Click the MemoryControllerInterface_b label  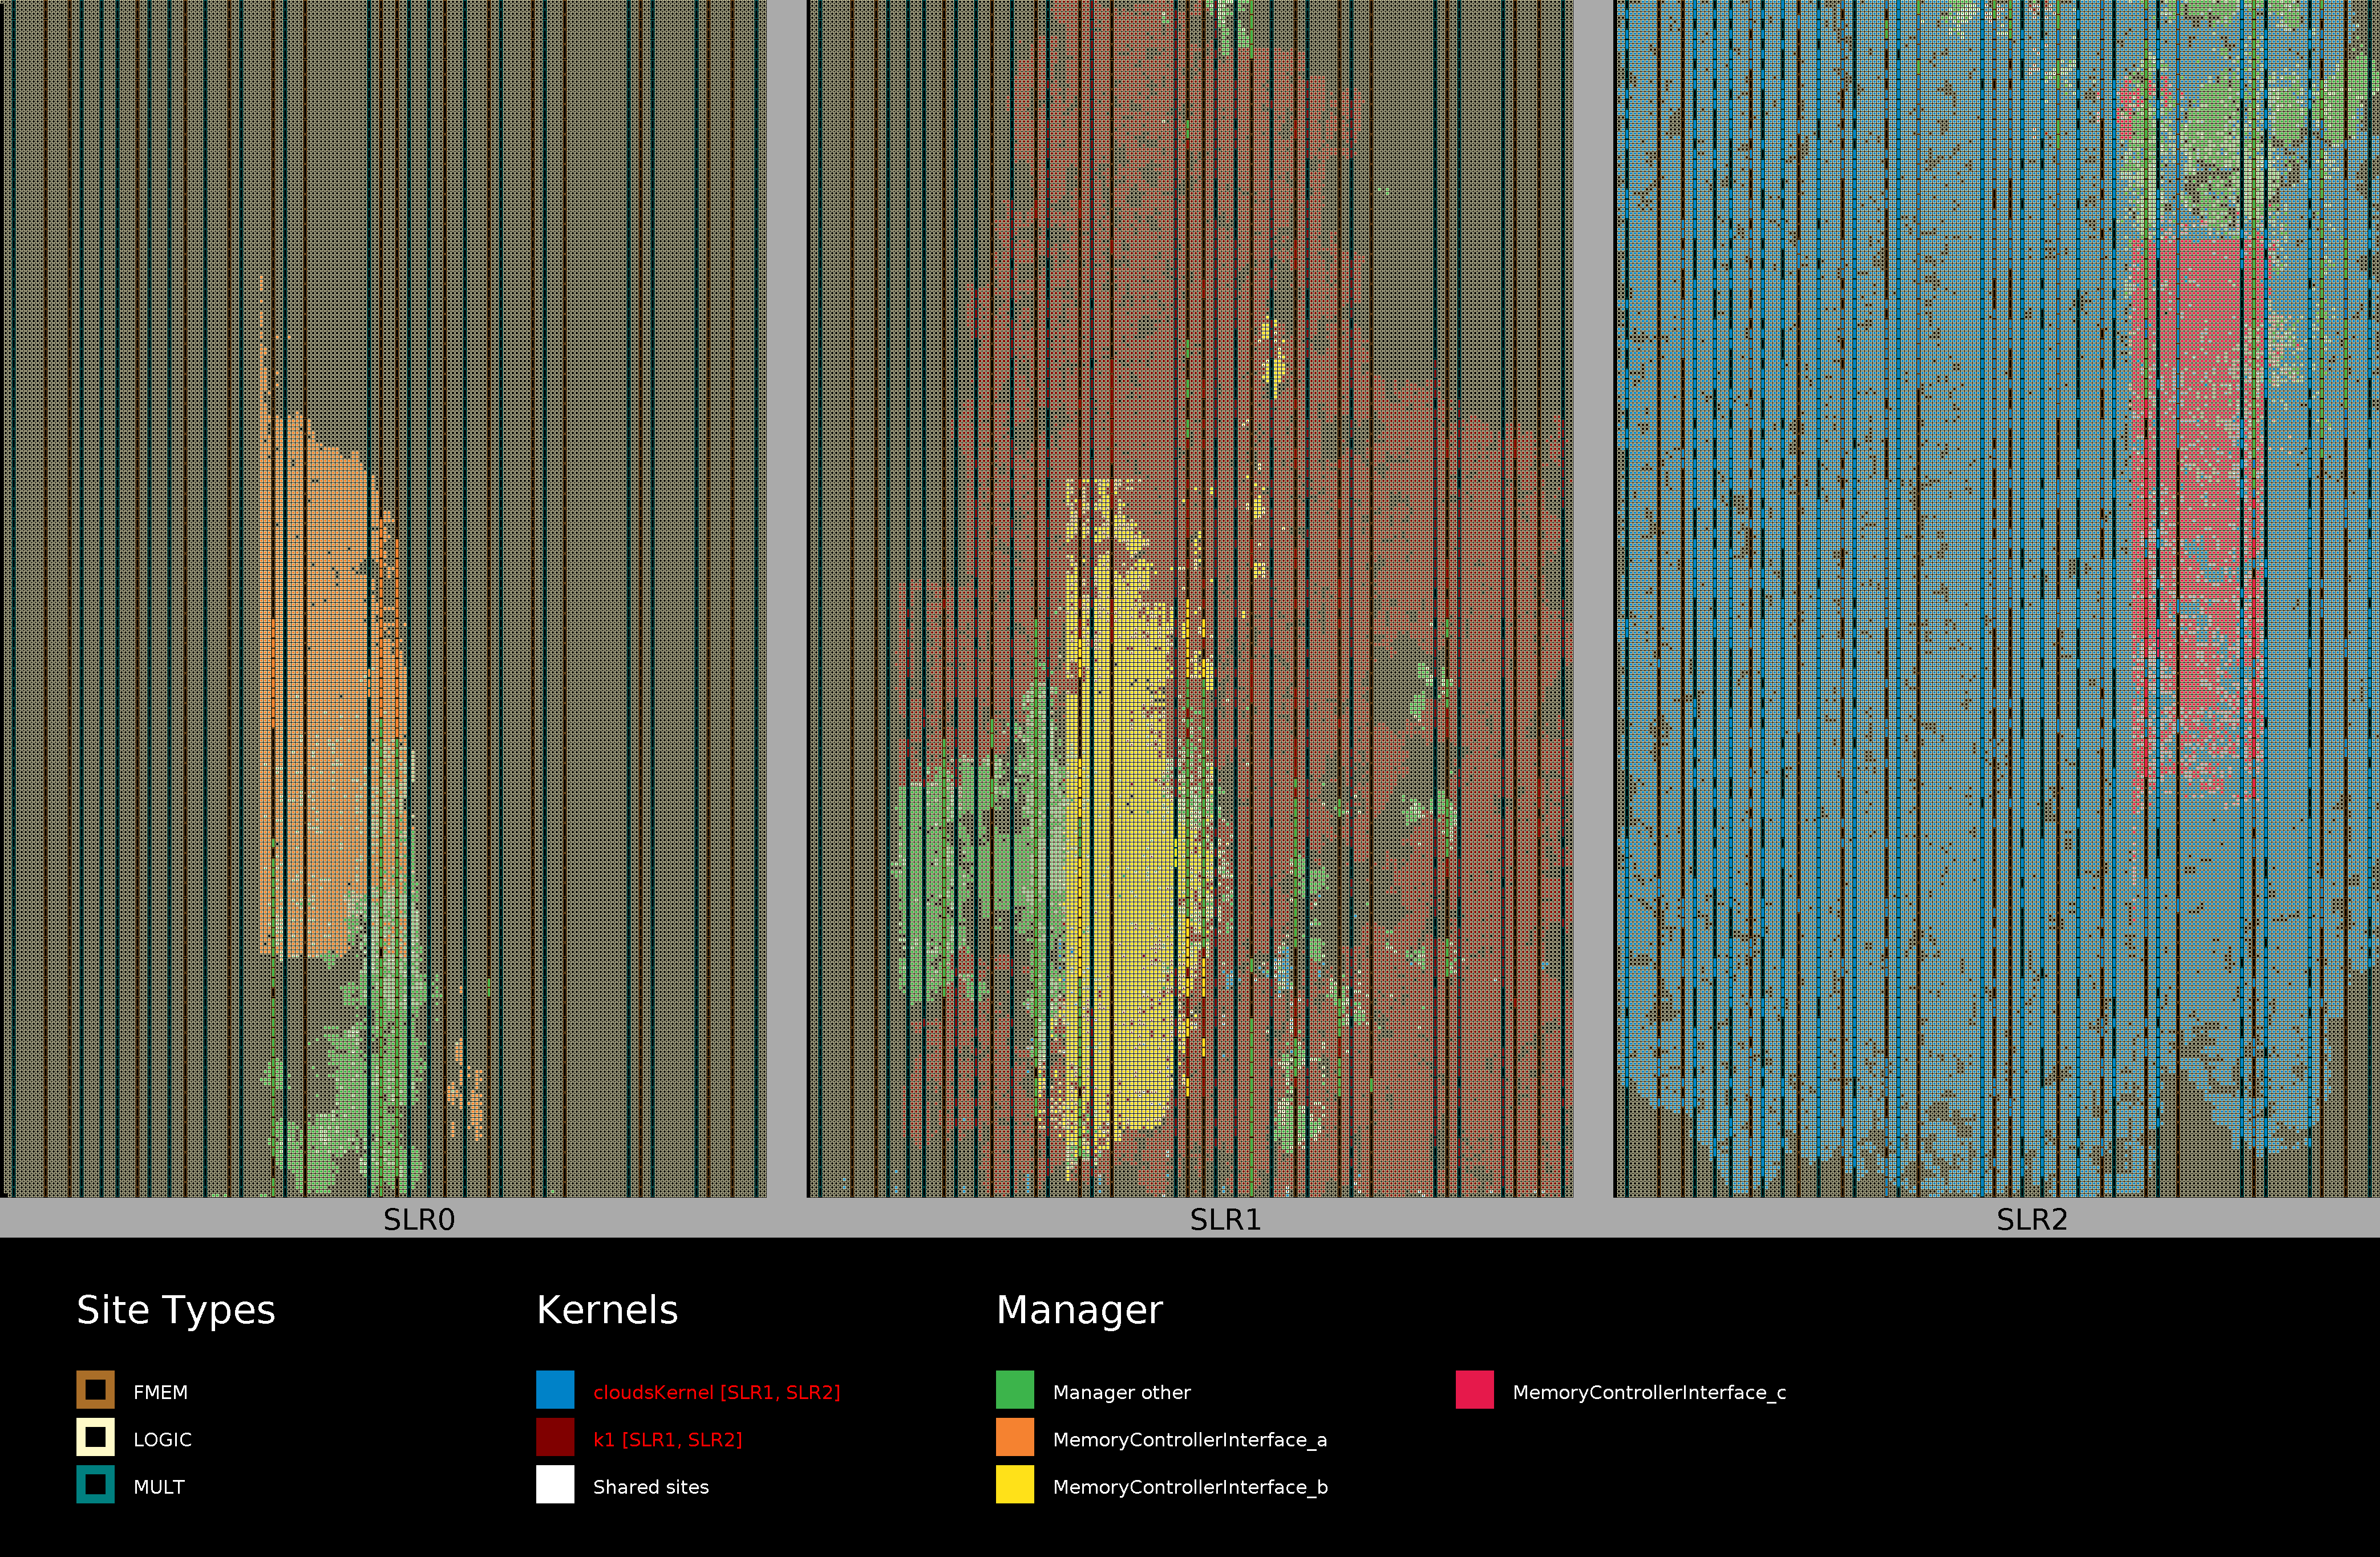pyautogui.click(x=1190, y=1487)
